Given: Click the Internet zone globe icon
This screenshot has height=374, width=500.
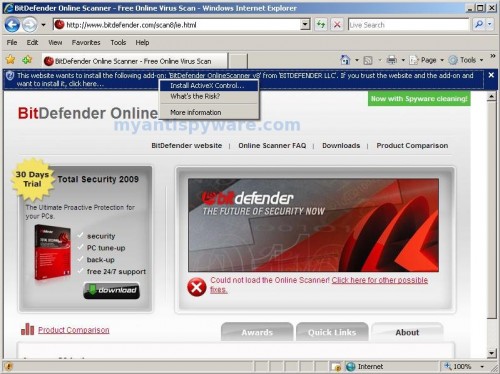Looking at the screenshot, I should click(350, 367).
